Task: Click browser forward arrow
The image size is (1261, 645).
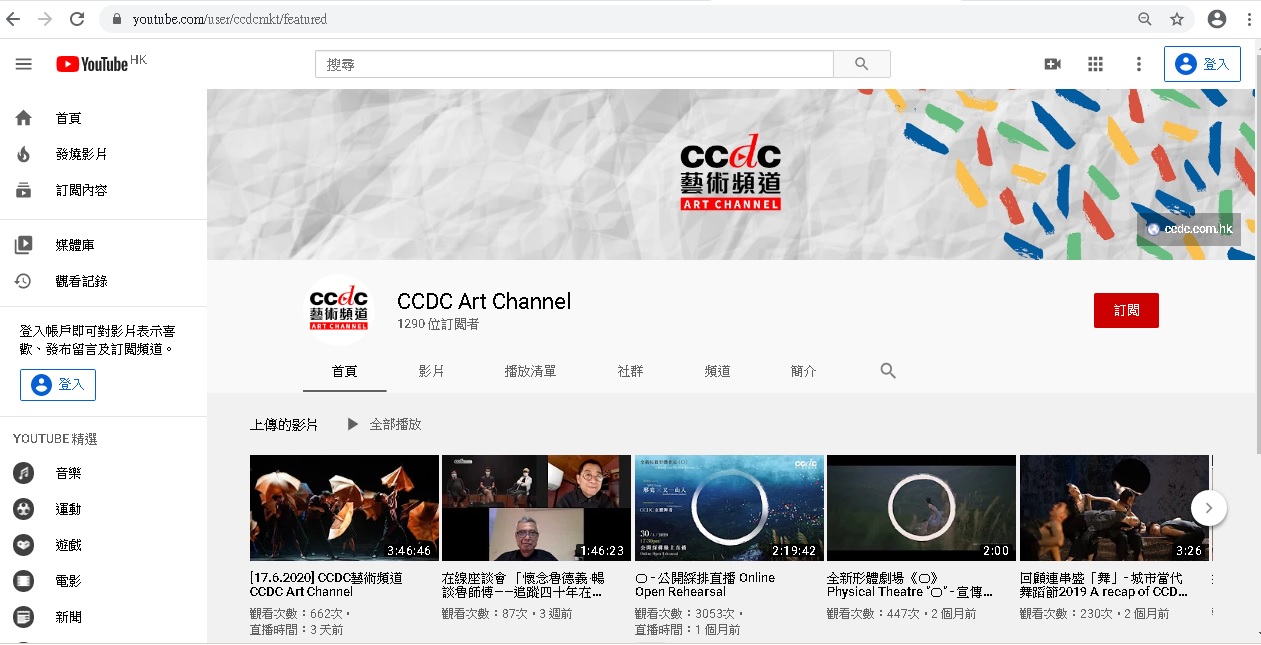Action: pos(45,19)
